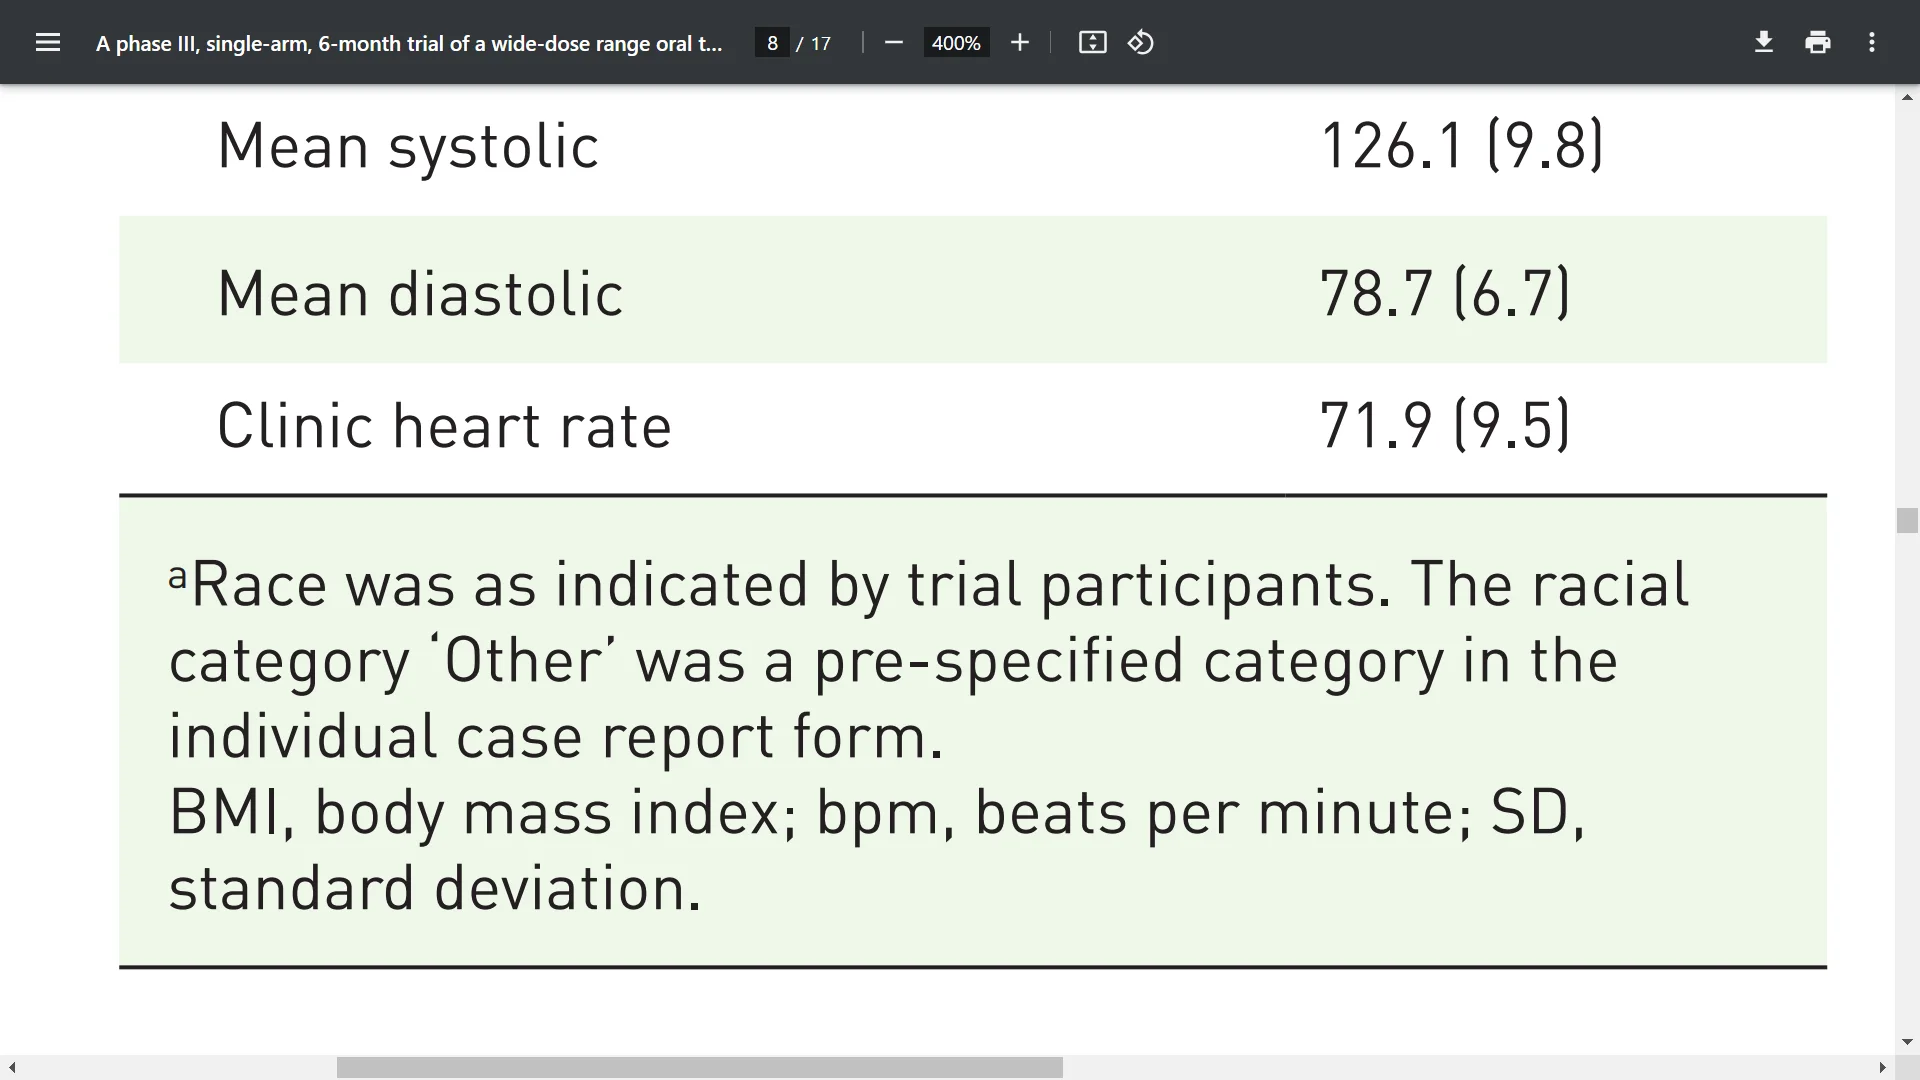The image size is (1920, 1080).
Task: Click the scroll up arrow
Action: tap(1907, 98)
